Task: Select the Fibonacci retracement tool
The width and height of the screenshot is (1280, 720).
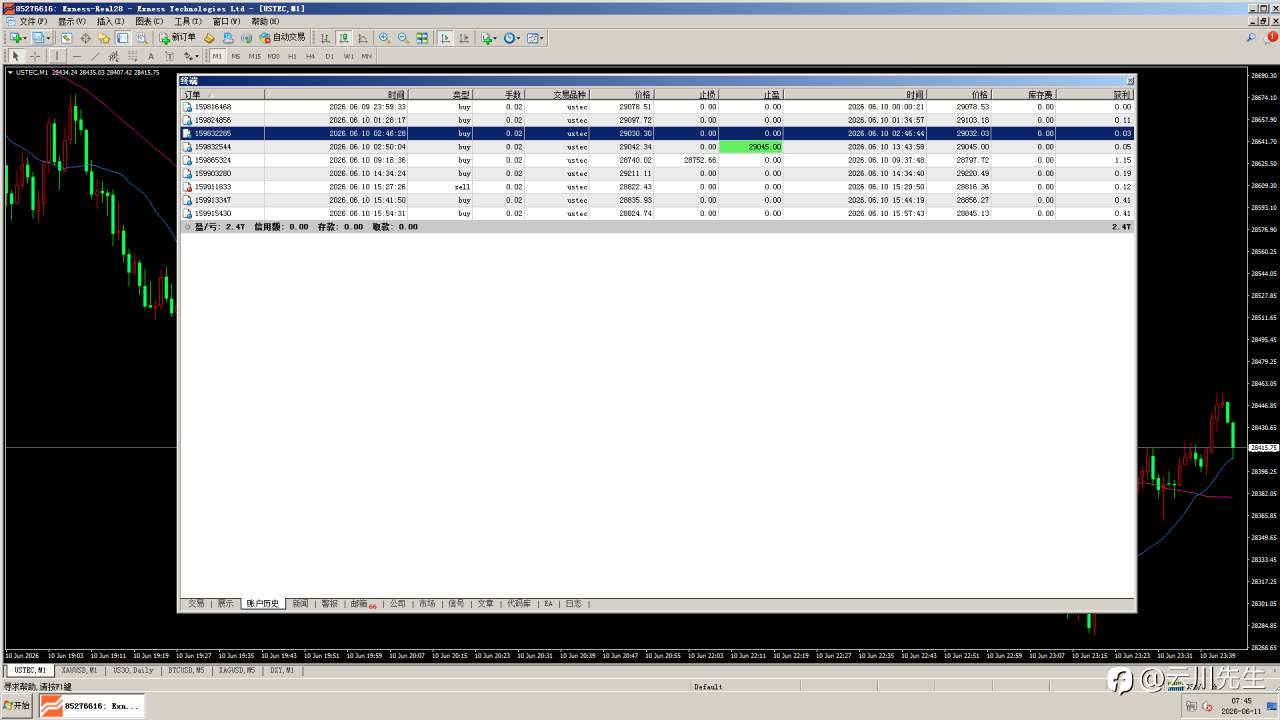Action: [x=132, y=56]
